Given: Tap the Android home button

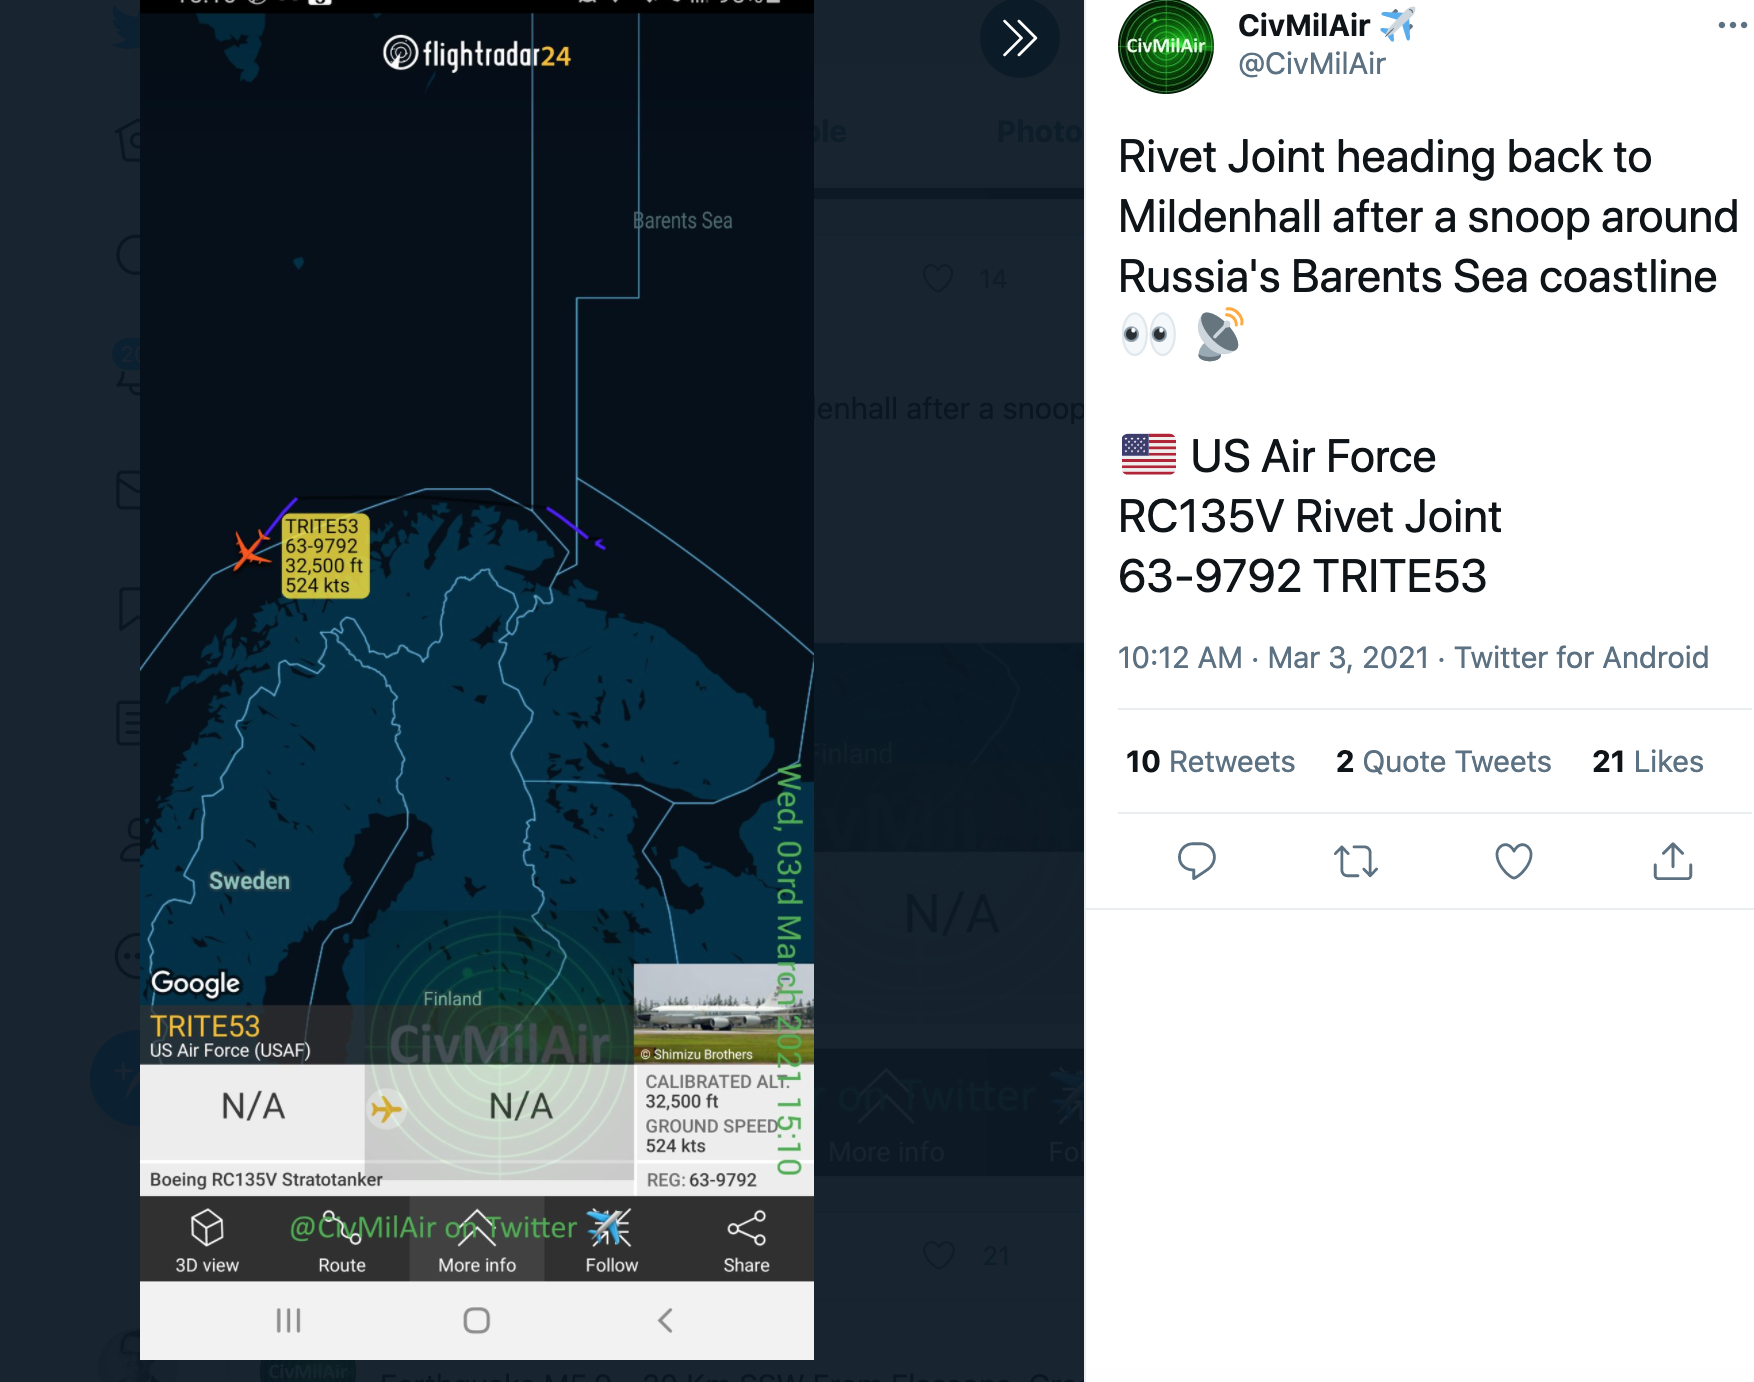Looking at the screenshot, I should point(477,1321).
